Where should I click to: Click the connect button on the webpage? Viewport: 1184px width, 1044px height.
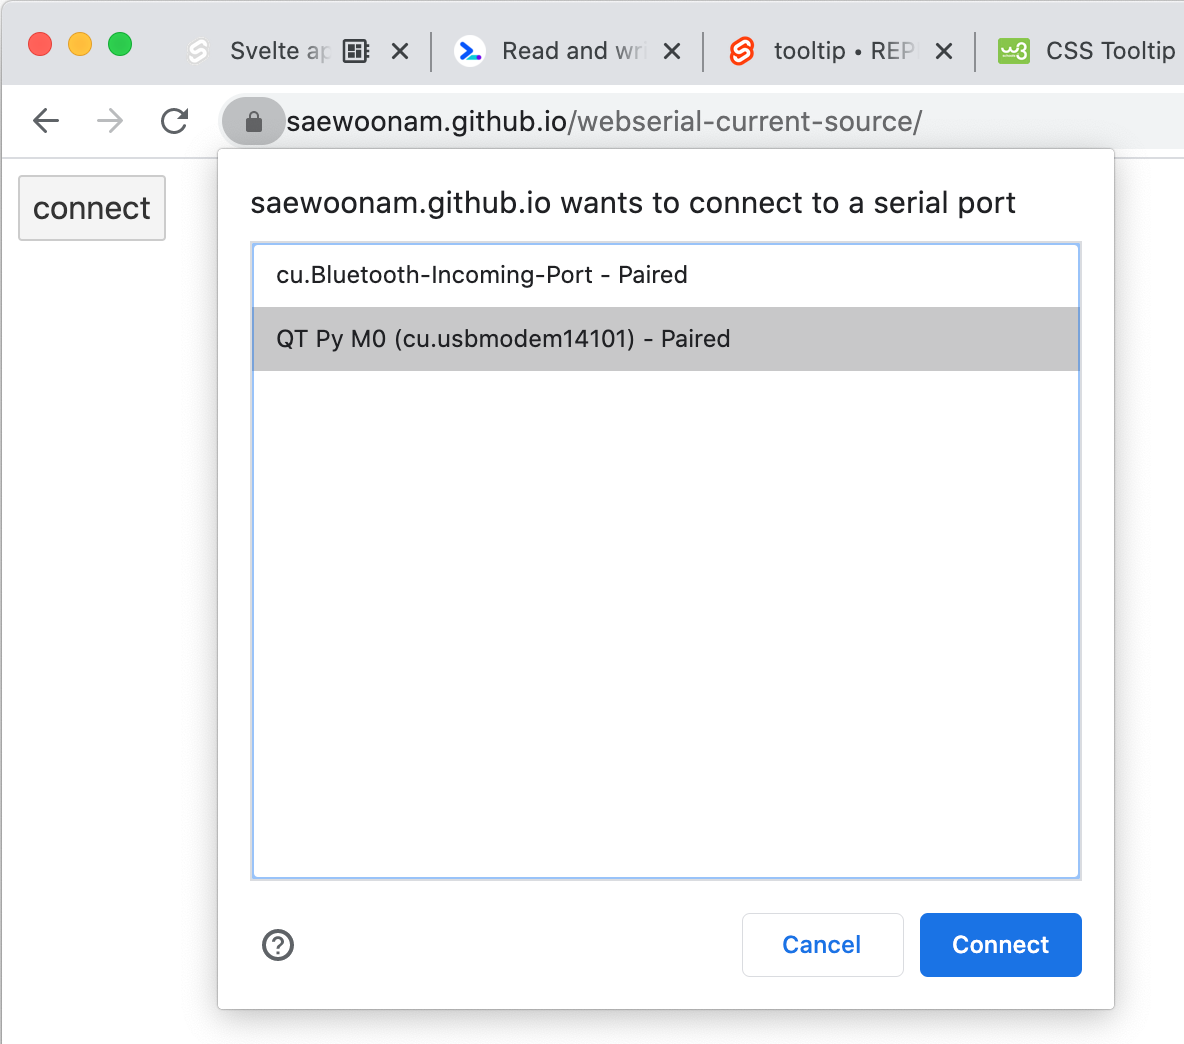(x=91, y=207)
